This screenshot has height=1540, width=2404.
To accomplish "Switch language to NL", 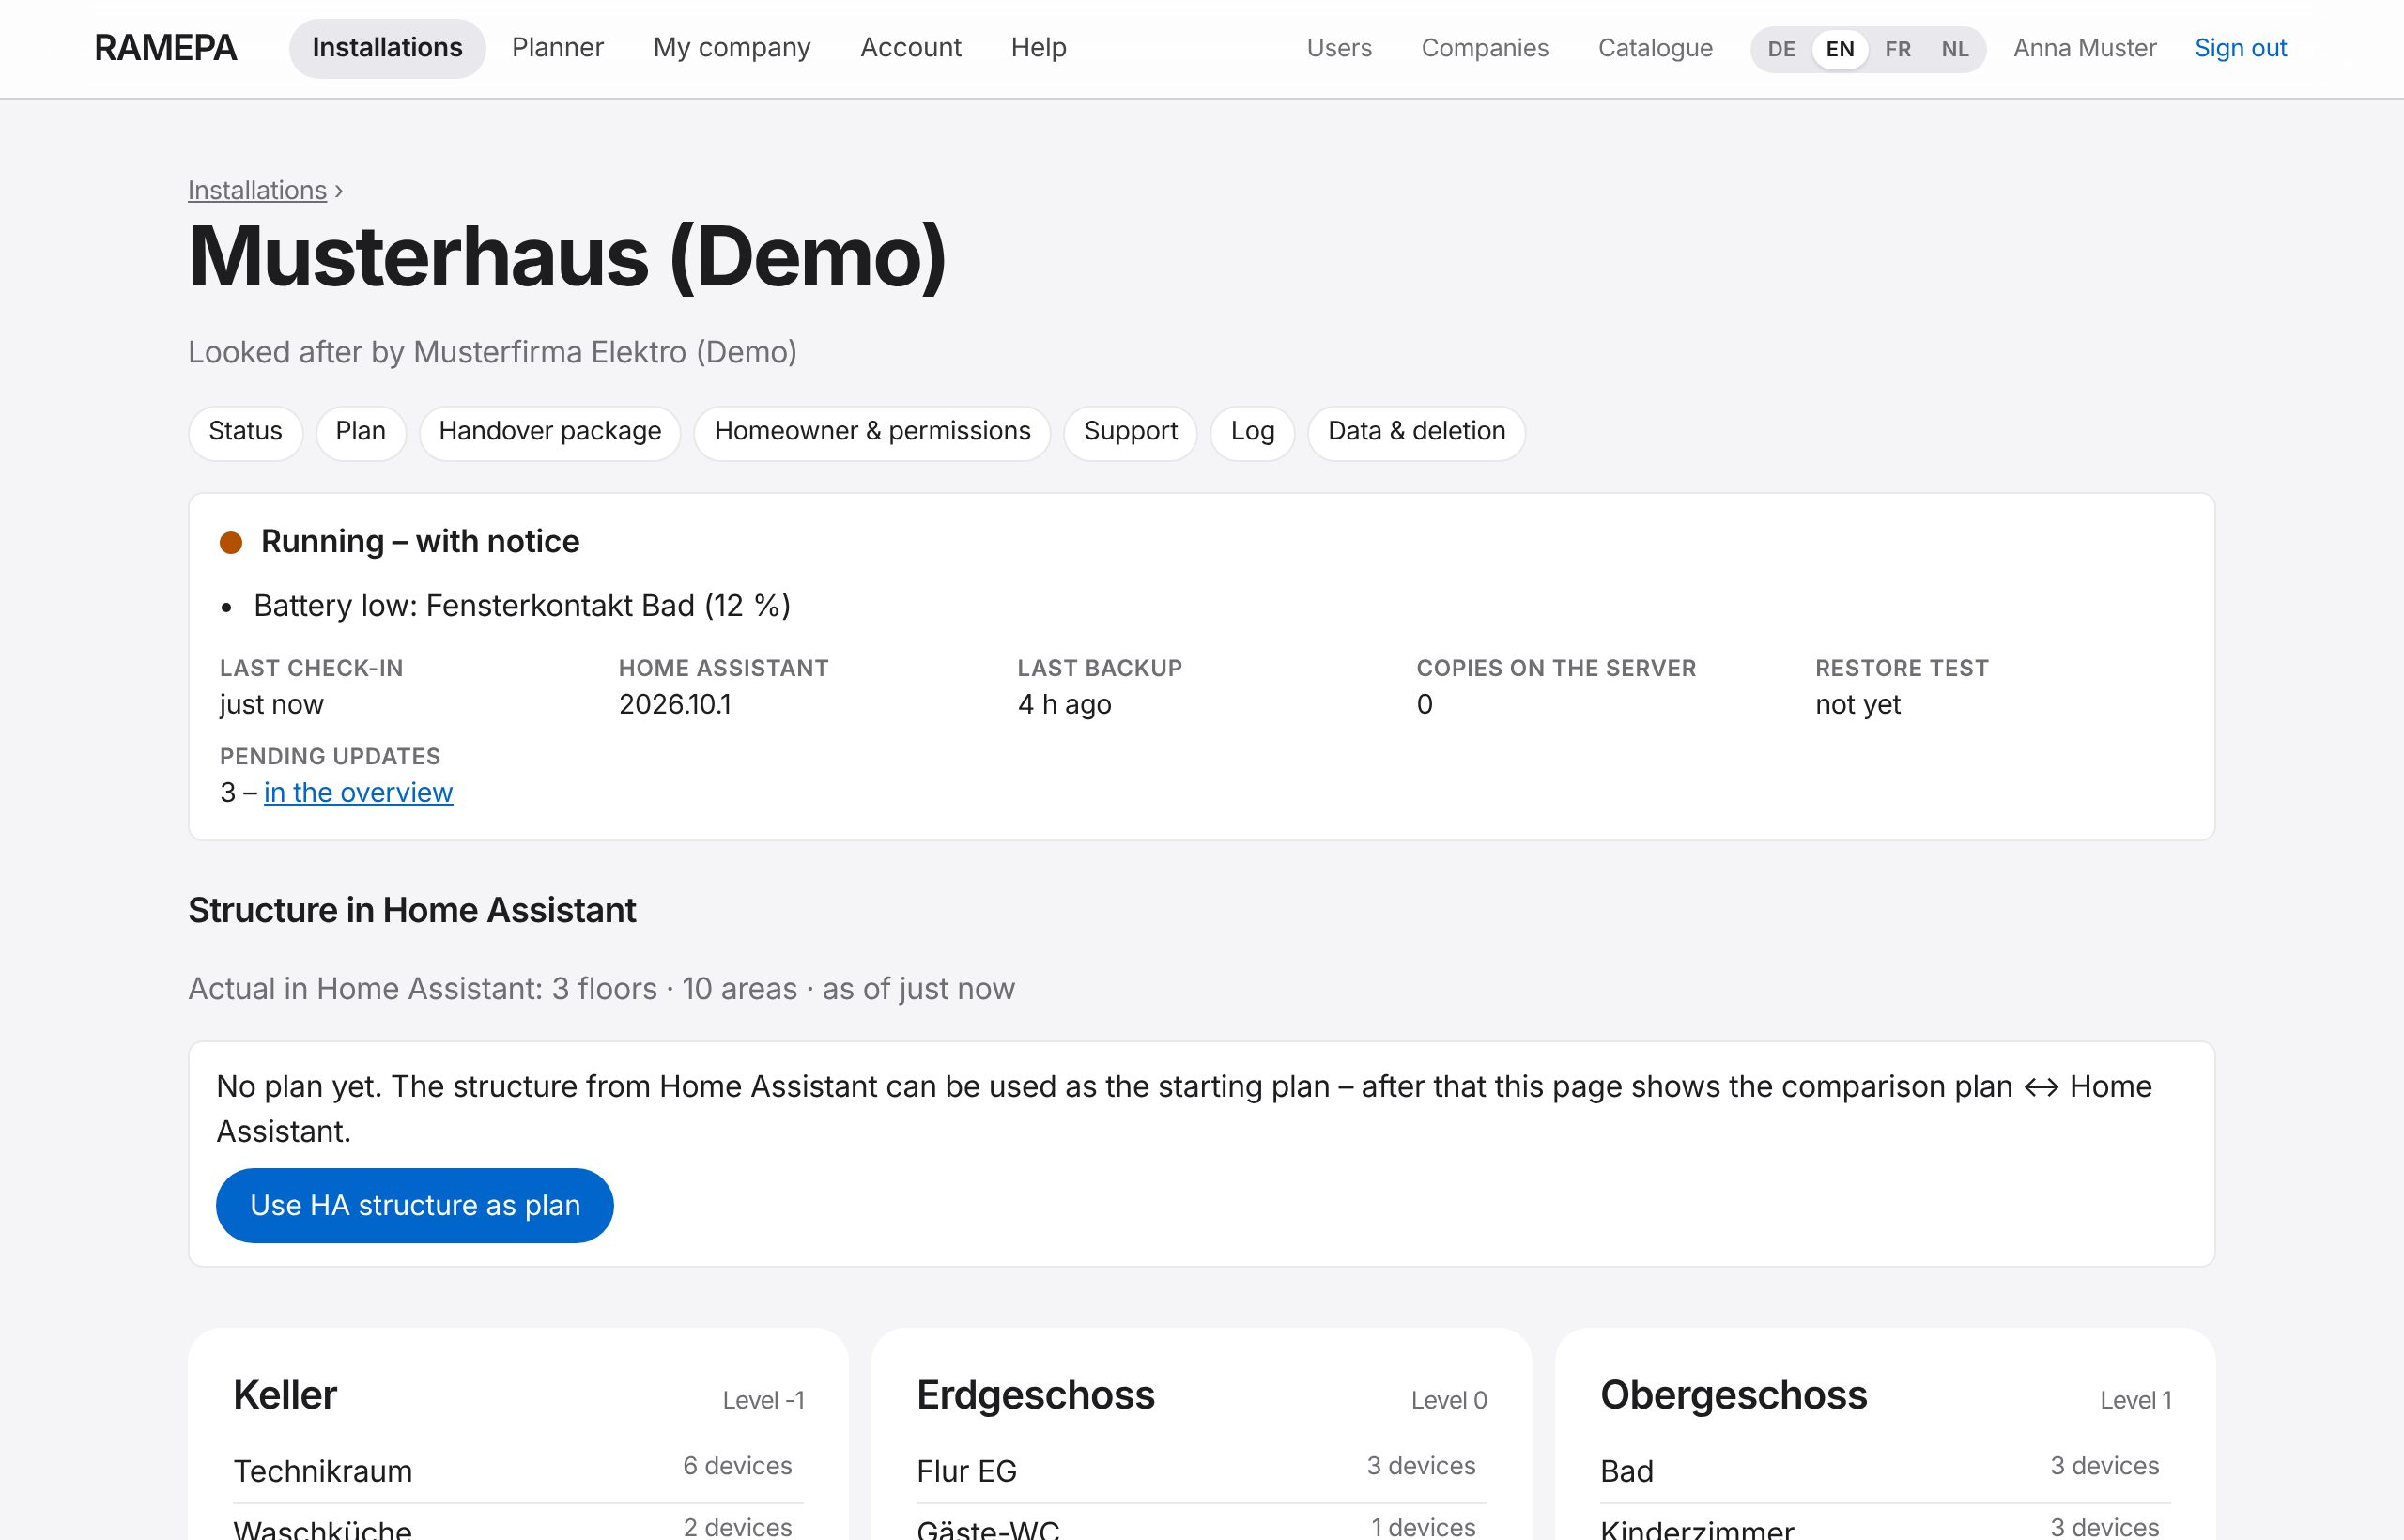I will [1955, 49].
